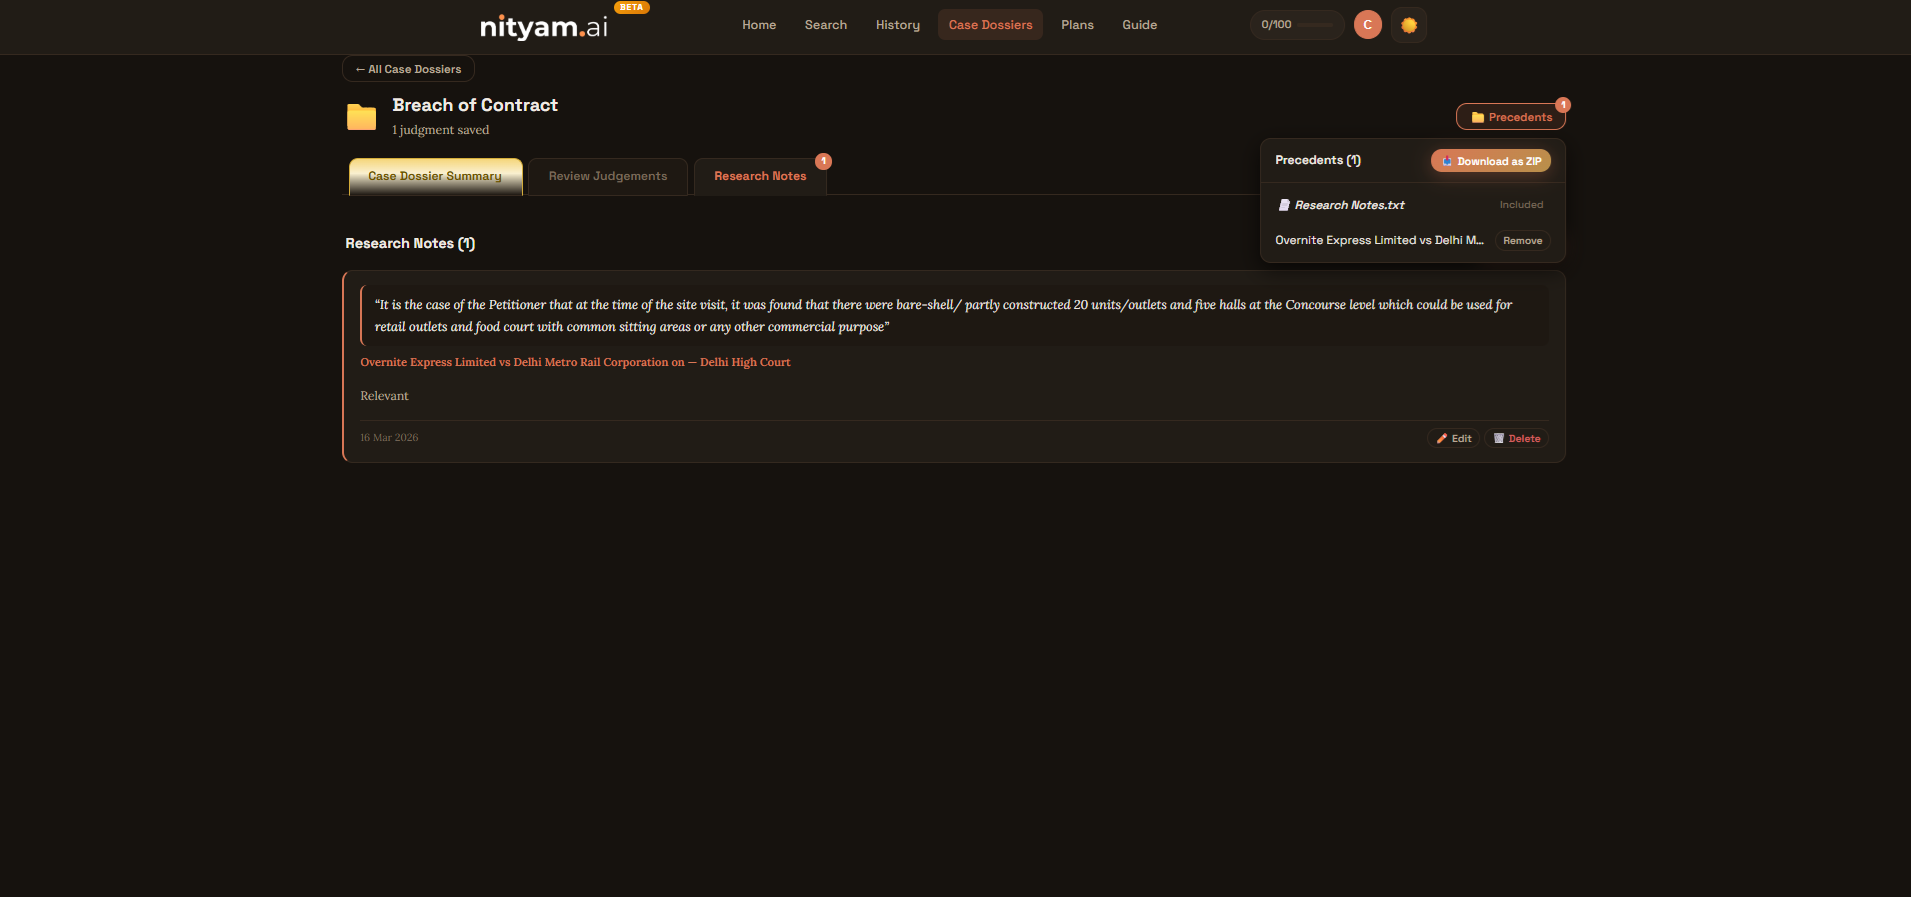Viewport: 1911px width, 897px height.
Task: Click the yellow folder icon beside Breach of Contract
Action: point(361,117)
